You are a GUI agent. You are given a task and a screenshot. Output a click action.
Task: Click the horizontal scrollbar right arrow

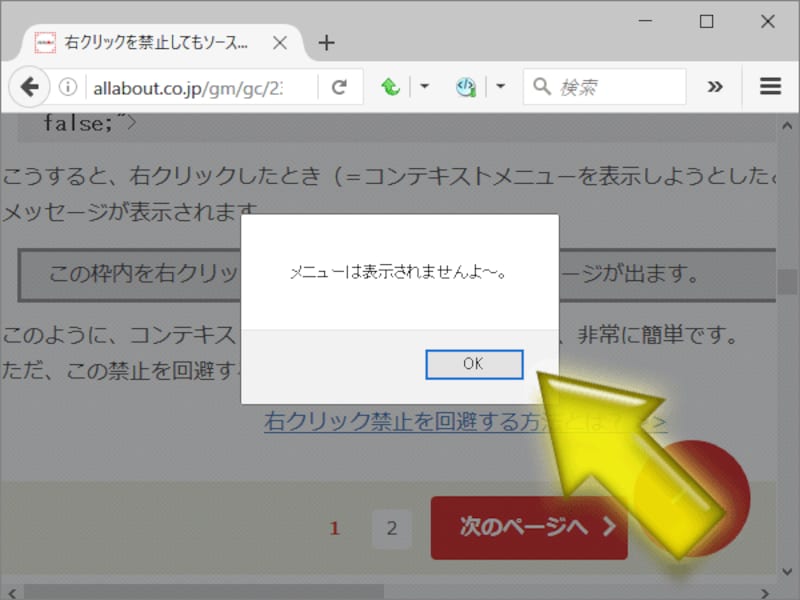pyautogui.click(x=765, y=593)
